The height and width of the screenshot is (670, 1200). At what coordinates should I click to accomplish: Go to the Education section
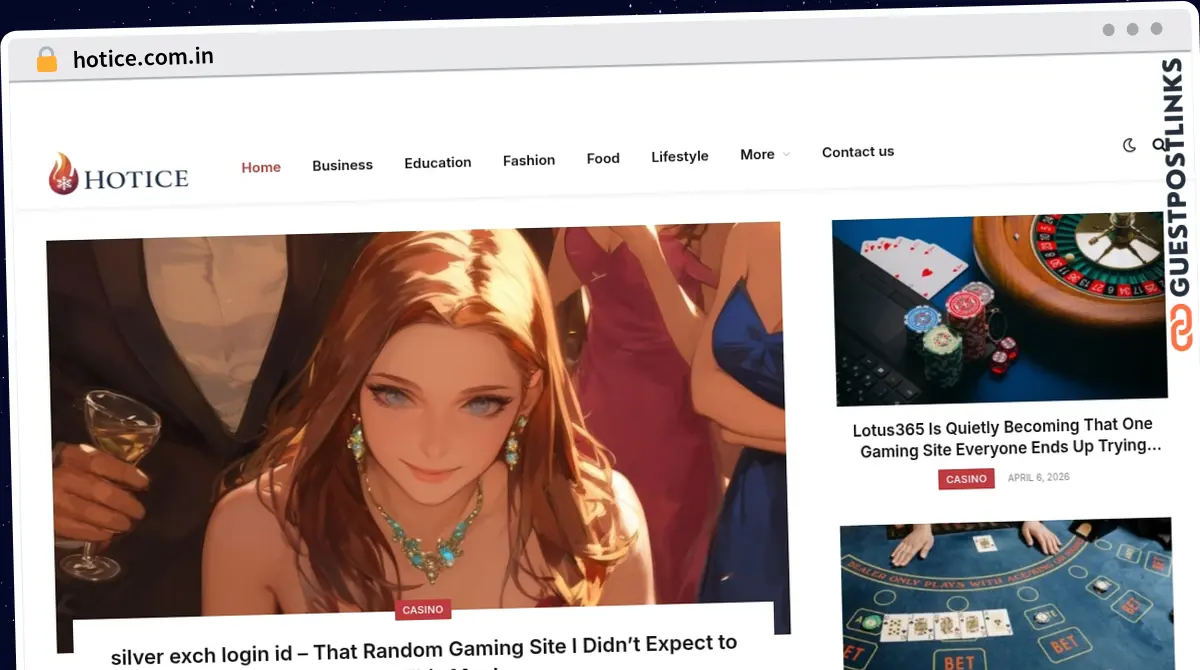coord(438,162)
